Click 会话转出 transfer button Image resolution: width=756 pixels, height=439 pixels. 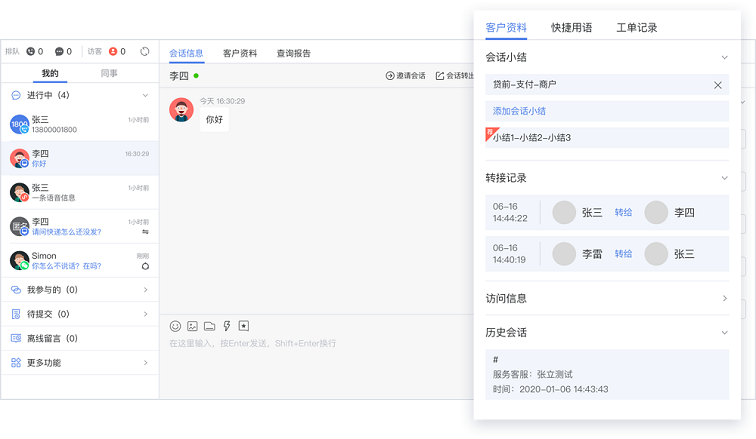tap(455, 76)
